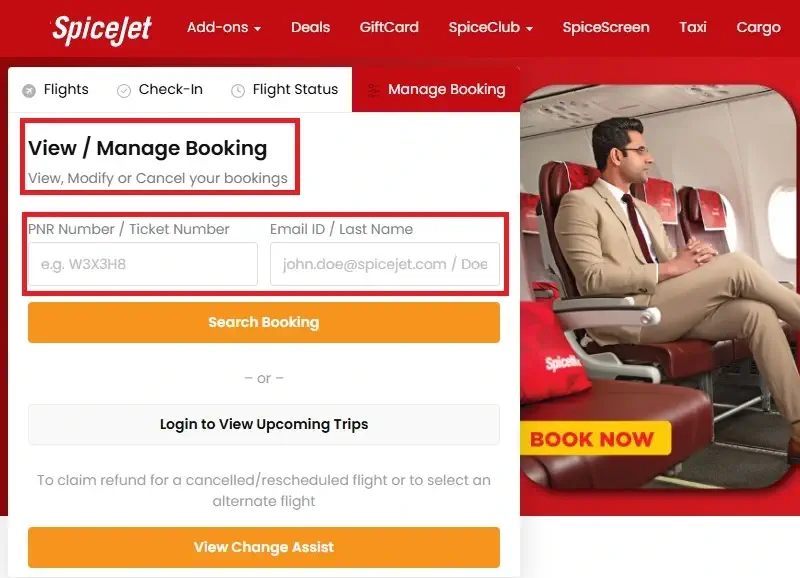Click the SpiceJet logo
The width and height of the screenshot is (800, 578).
point(102,29)
